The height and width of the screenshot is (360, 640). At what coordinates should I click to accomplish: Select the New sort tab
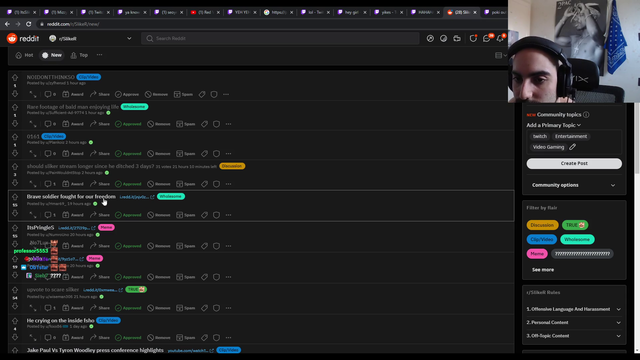tap(52, 55)
